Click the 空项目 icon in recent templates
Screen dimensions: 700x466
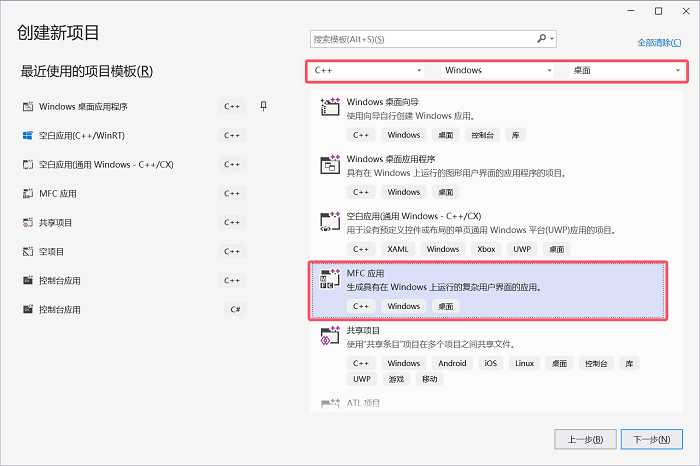click(x=28, y=252)
